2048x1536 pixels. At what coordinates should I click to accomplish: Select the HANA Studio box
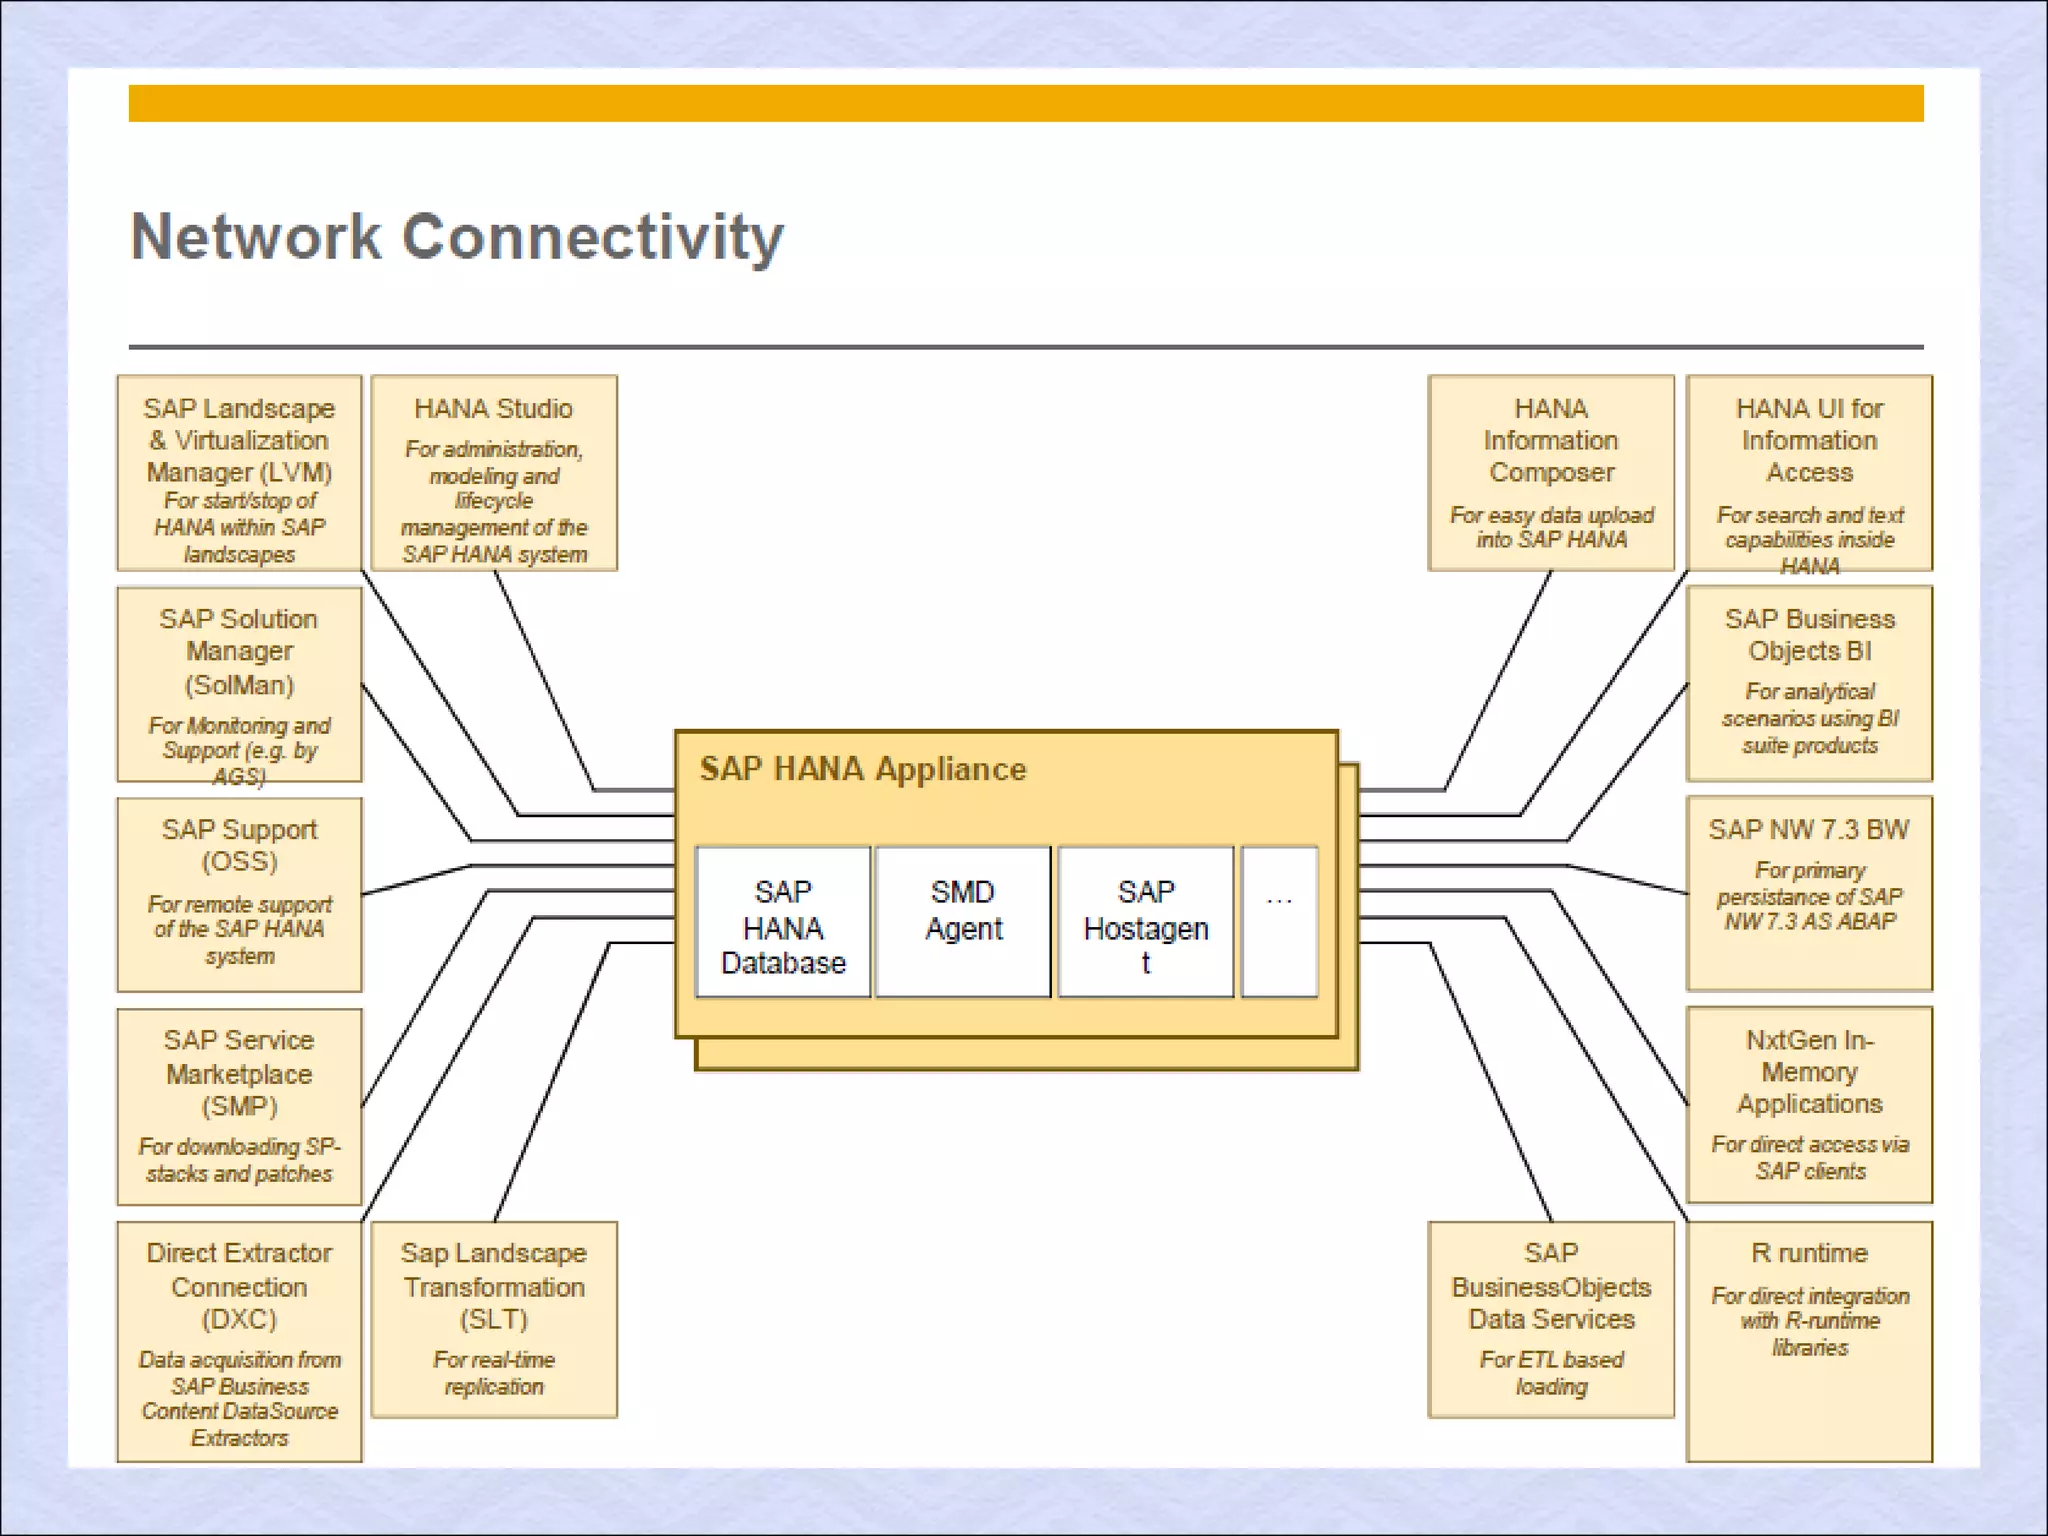pyautogui.click(x=494, y=473)
